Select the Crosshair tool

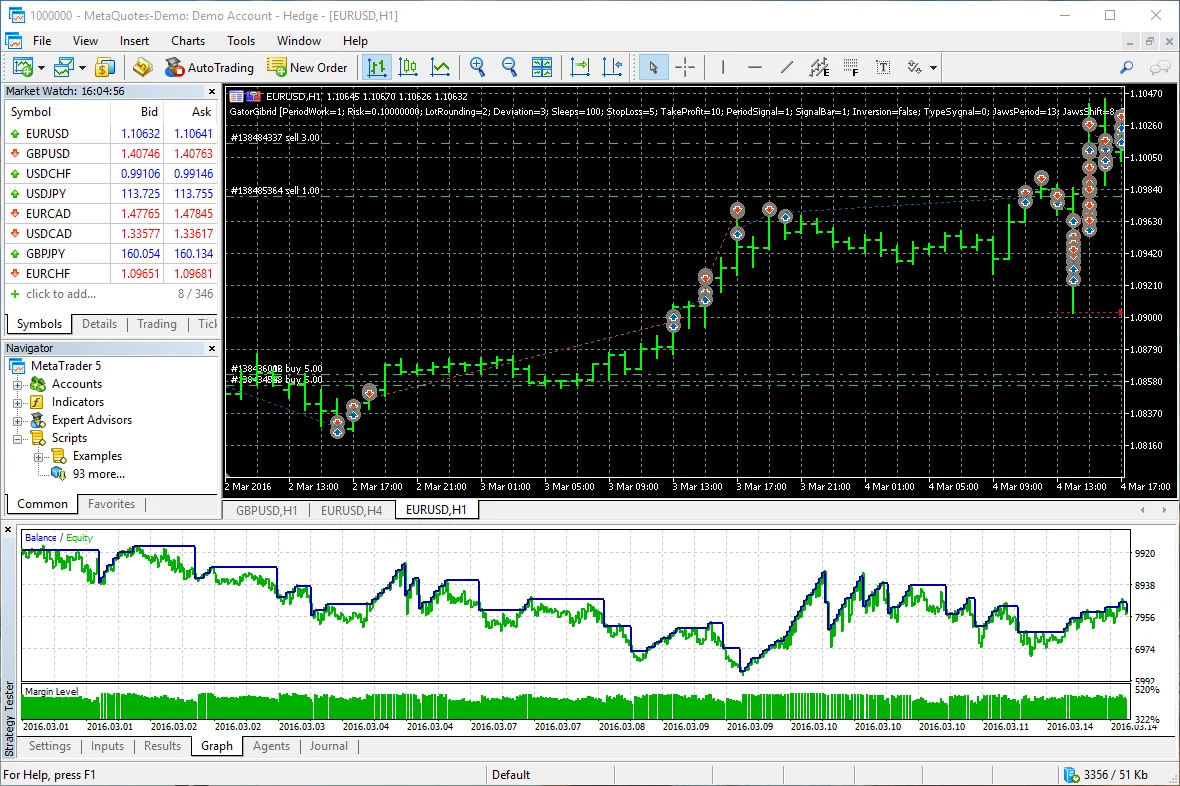[686, 67]
